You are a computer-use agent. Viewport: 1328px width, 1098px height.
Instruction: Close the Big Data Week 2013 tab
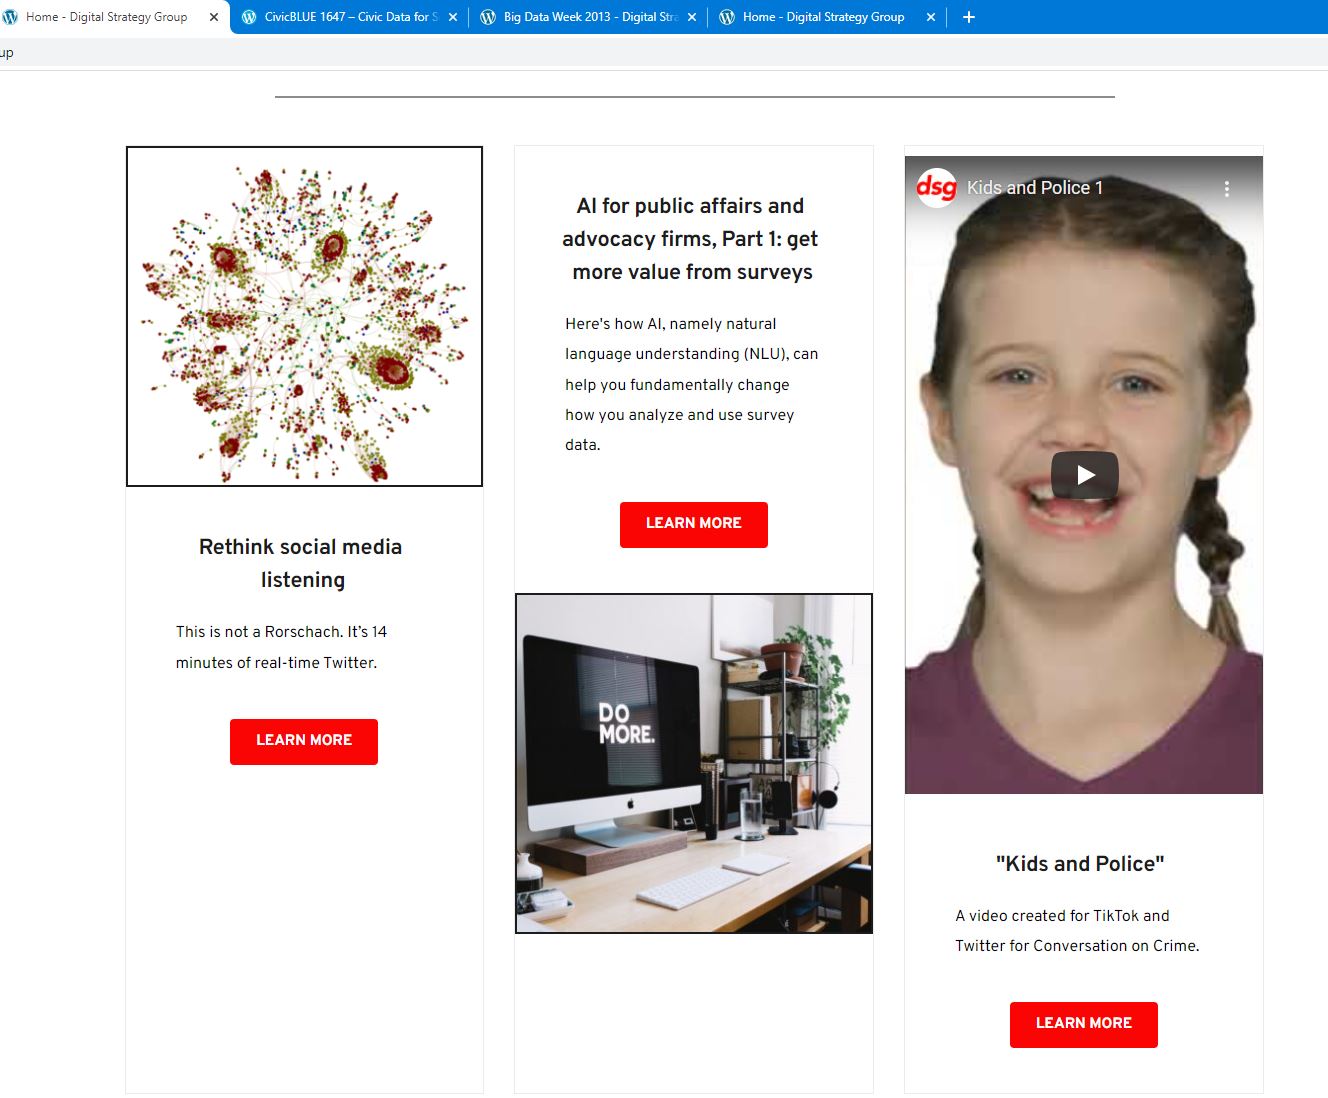692,17
